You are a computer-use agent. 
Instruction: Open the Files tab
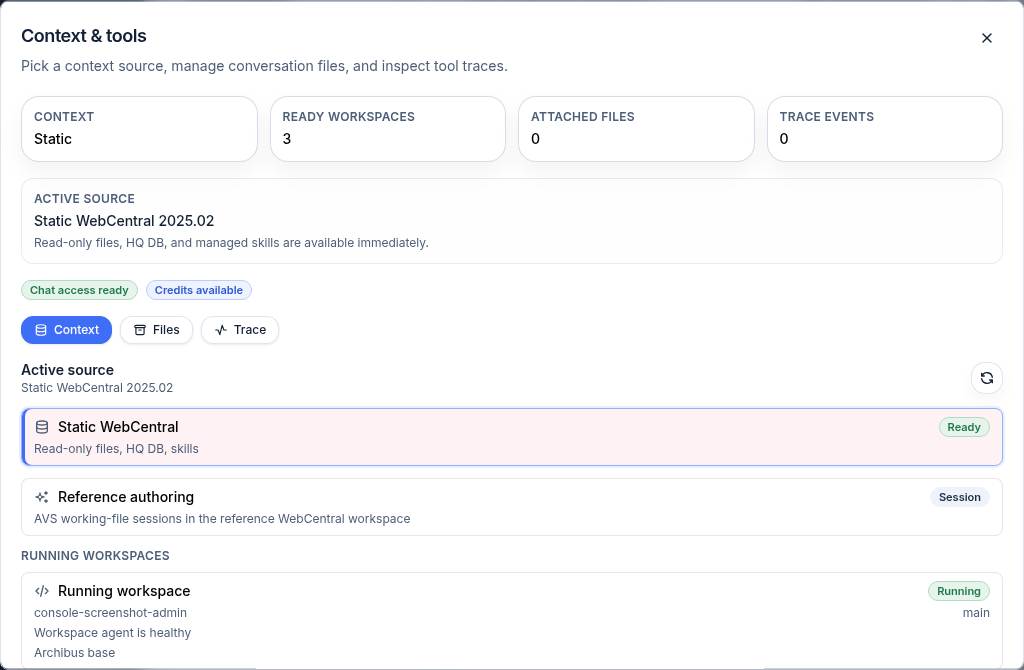click(156, 330)
